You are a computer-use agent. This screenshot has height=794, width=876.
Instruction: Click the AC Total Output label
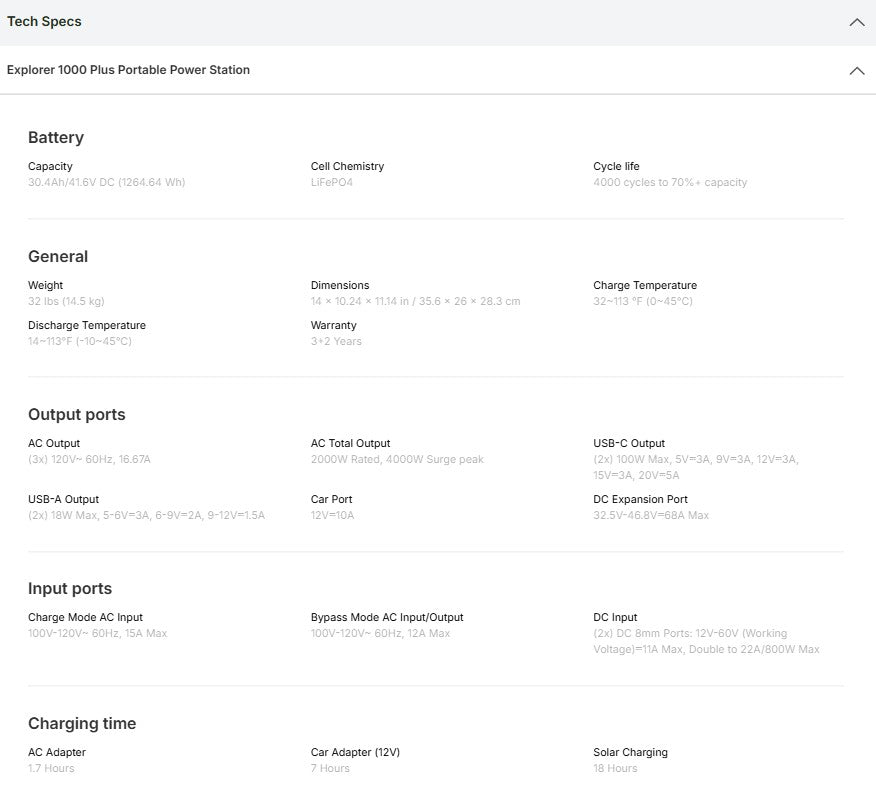tap(350, 444)
